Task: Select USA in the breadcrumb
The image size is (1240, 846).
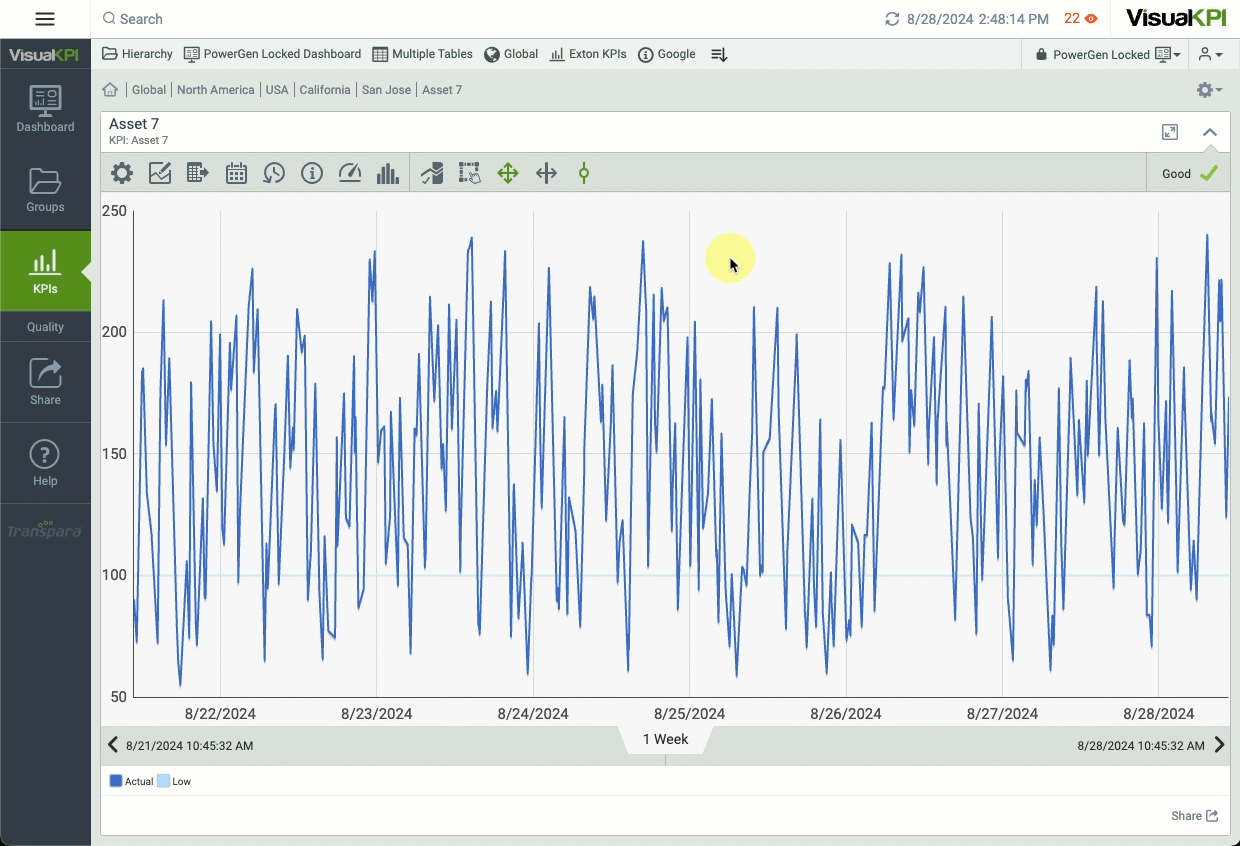Action: (x=277, y=90)
